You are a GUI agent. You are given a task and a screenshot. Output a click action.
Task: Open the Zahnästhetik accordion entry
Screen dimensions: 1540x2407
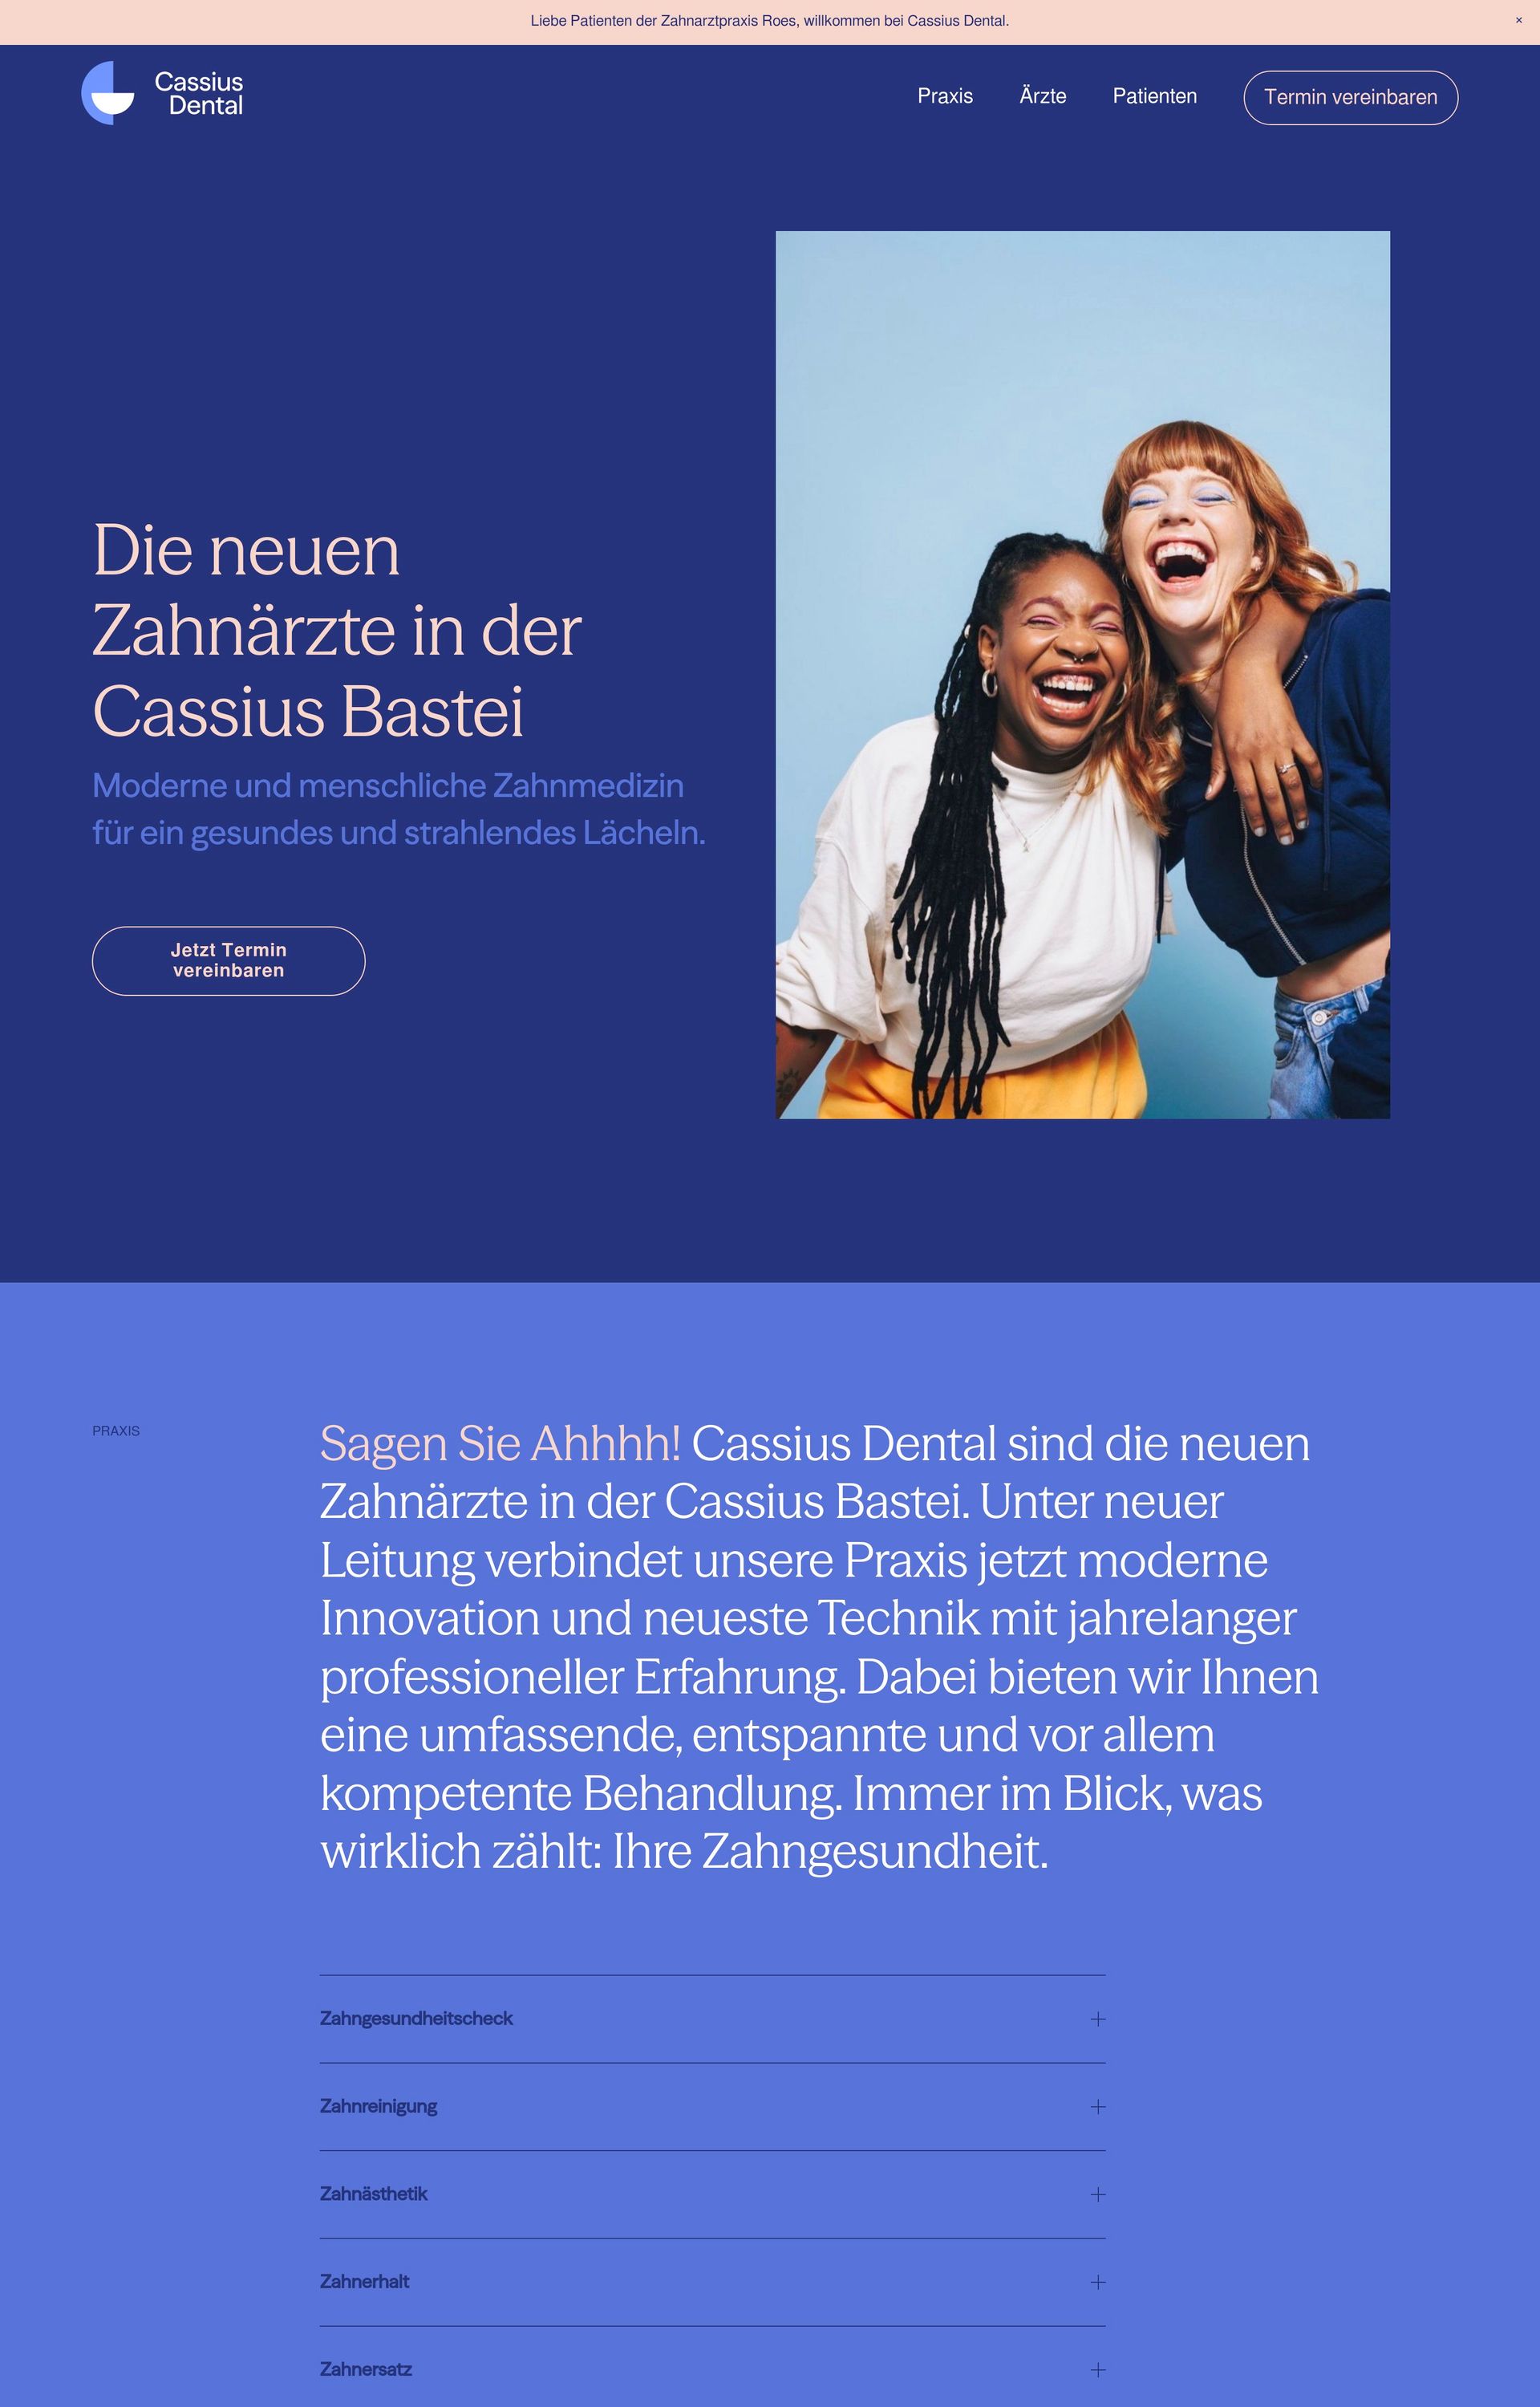pos(373,2194)
